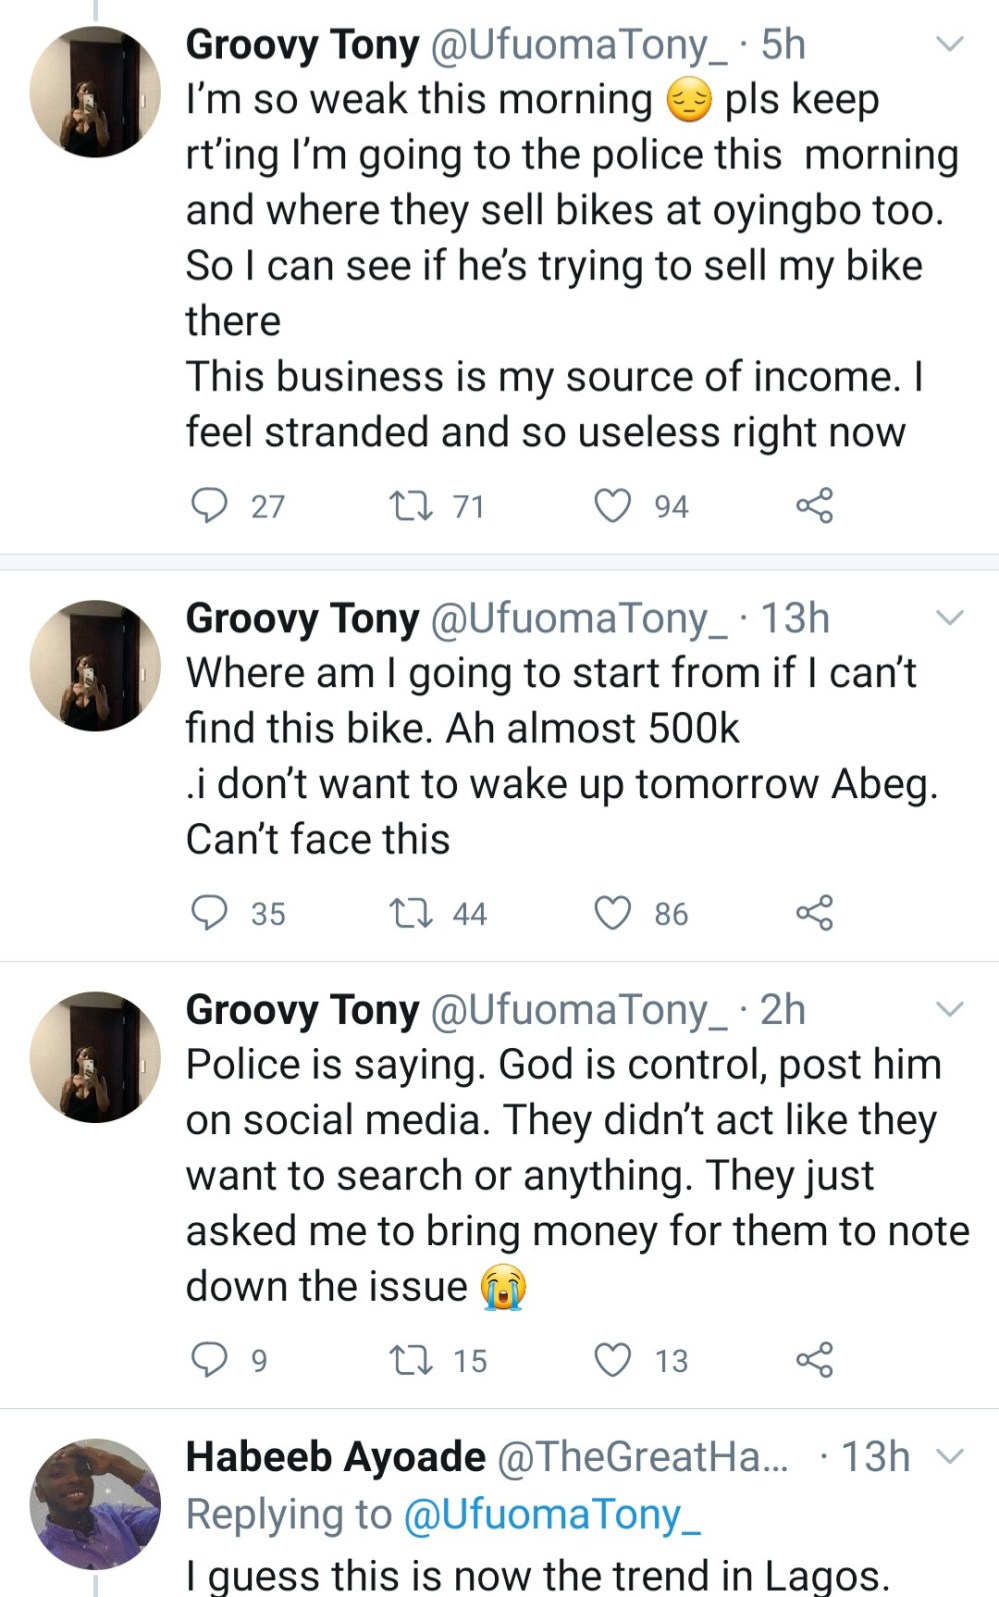Expand the menu chevron on Groovy Tony's 13h tweet
The height and width of the screenshot is (1597, 999).
[948, 618]
